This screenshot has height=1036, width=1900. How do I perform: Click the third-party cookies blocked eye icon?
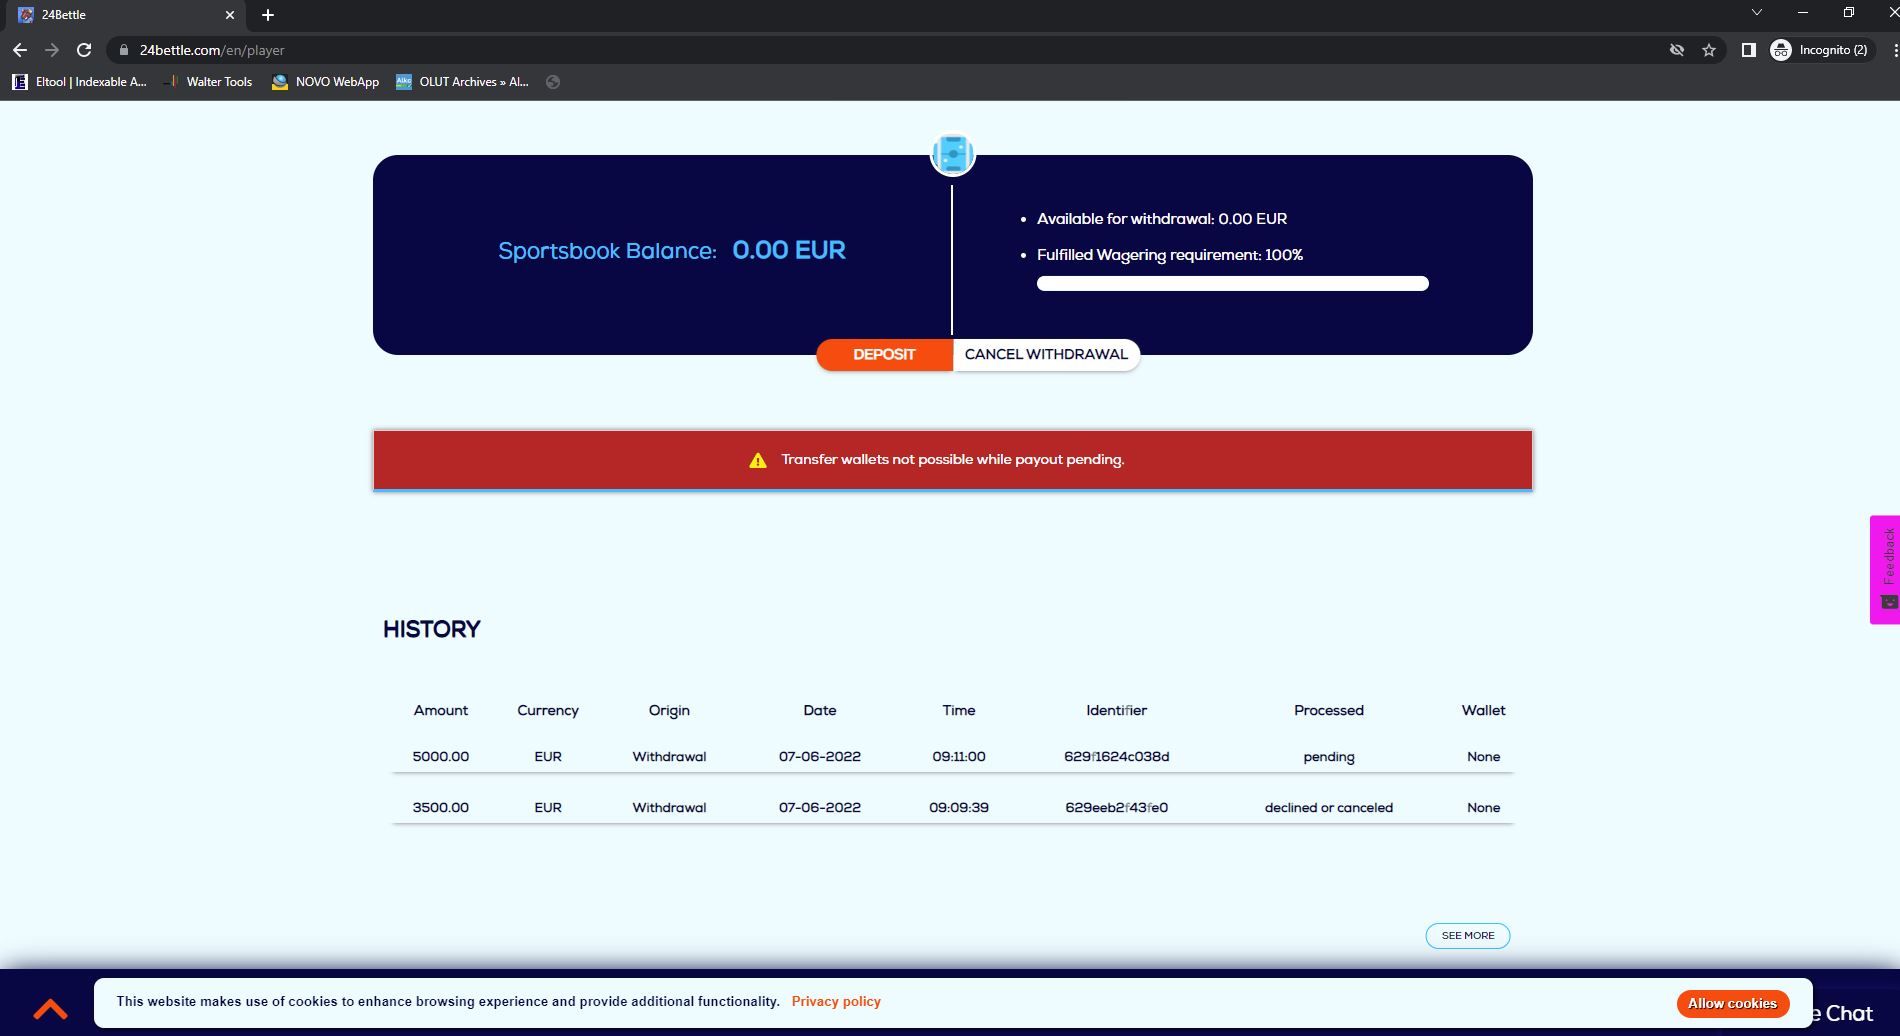click(x=1677, y=50)
